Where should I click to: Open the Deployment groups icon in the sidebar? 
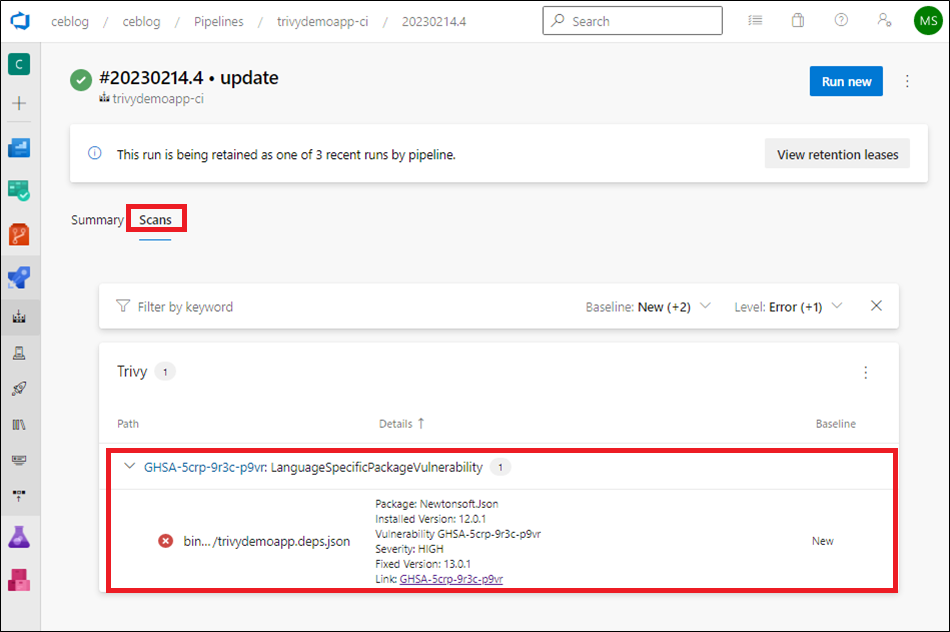coord(19,495)
